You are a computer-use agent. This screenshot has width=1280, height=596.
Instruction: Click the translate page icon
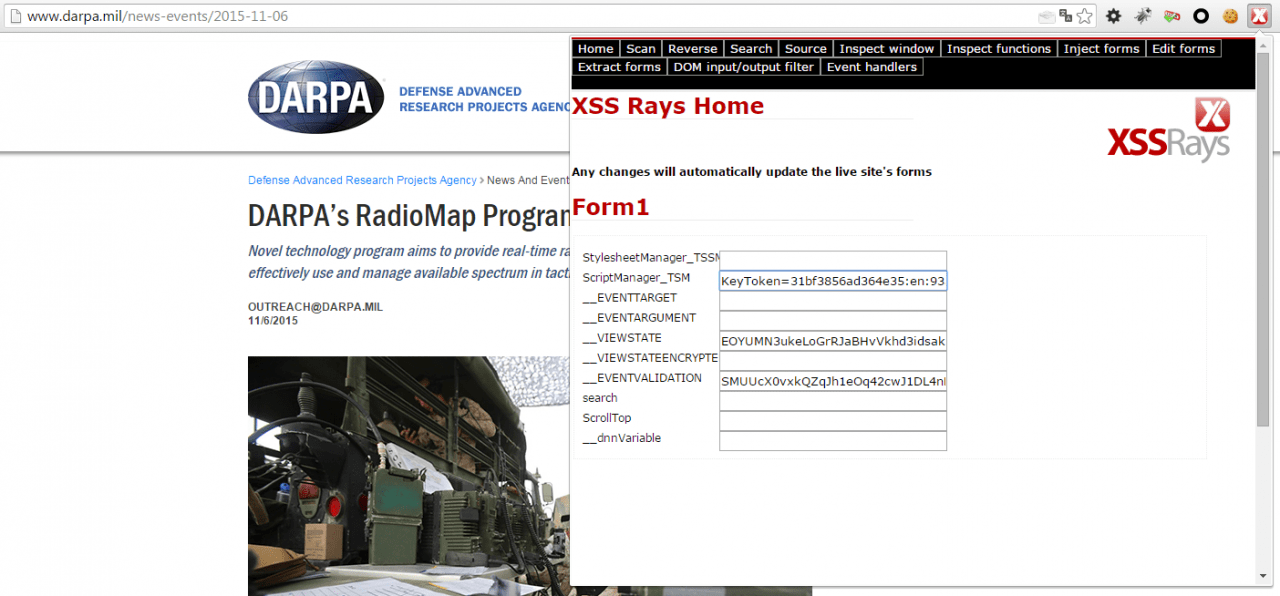(1066, 16)
